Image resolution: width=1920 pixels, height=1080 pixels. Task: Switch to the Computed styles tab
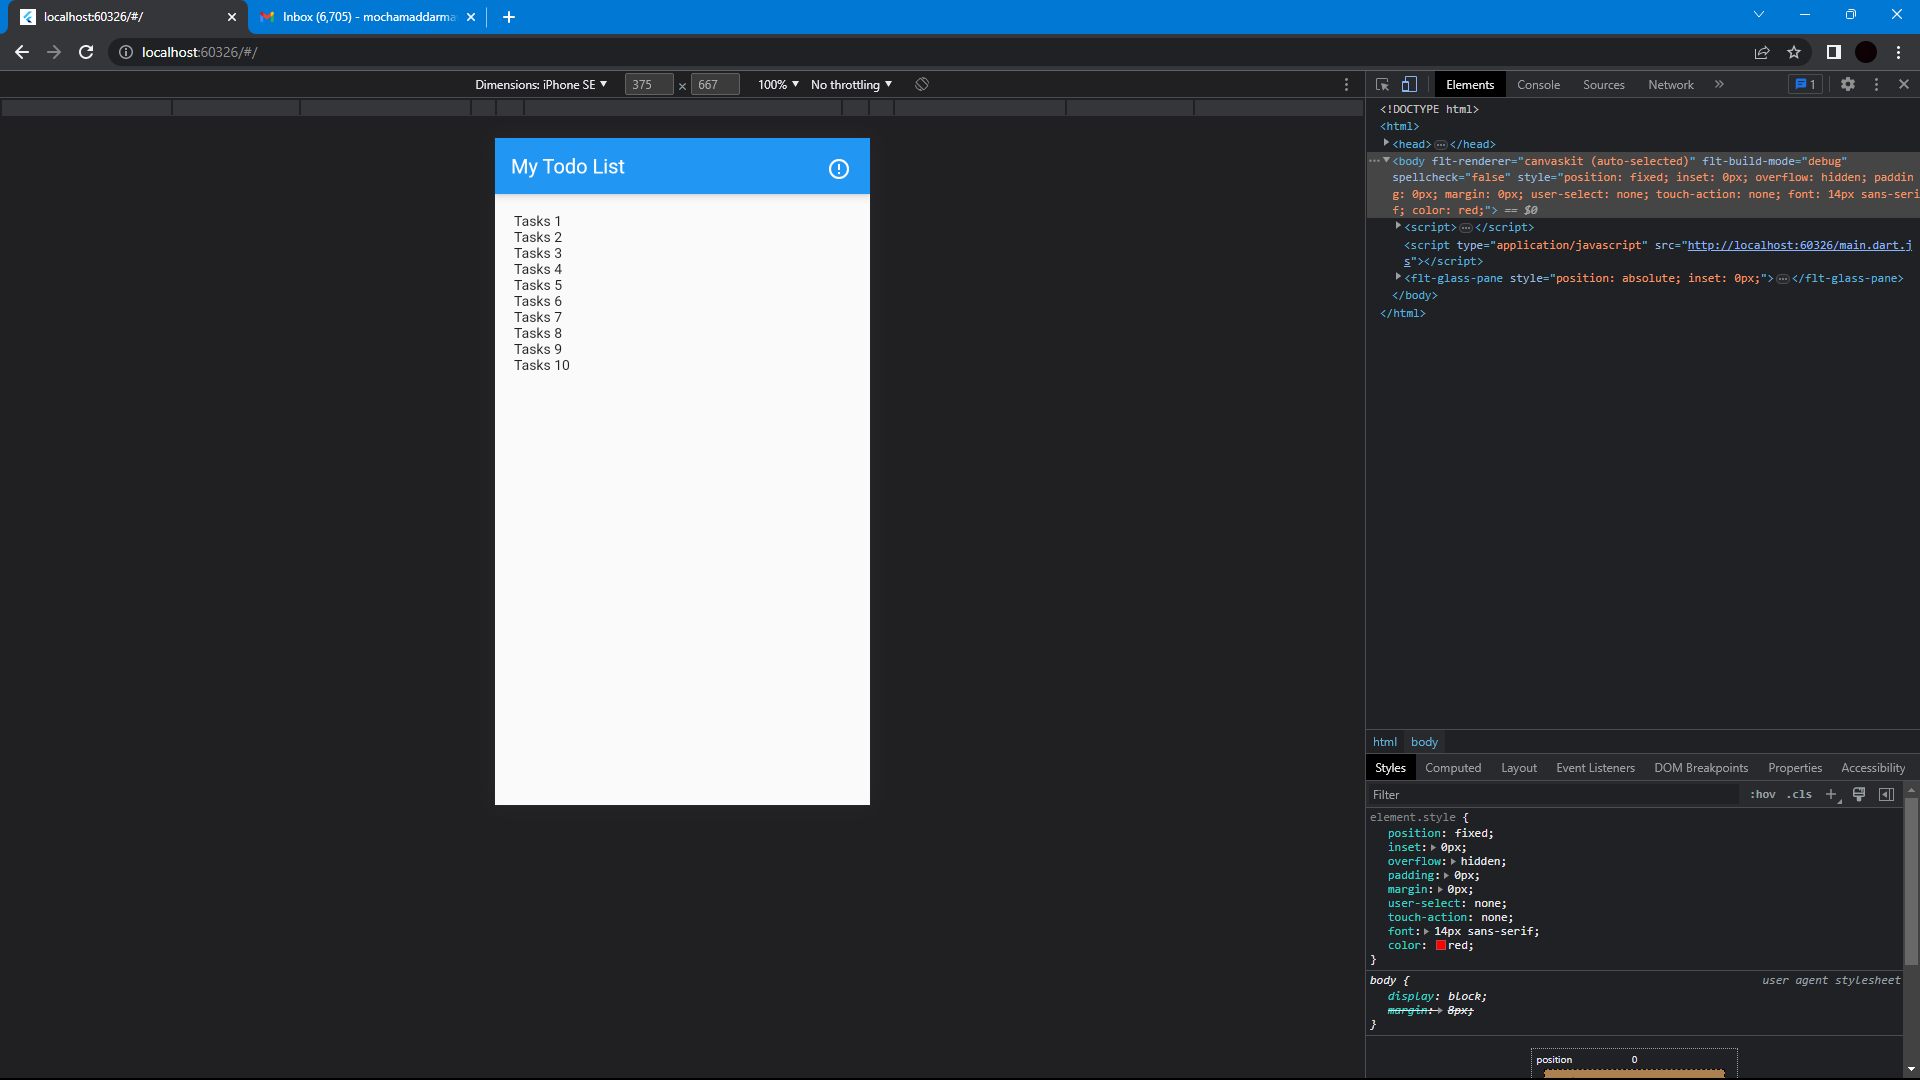(1452, 767)
